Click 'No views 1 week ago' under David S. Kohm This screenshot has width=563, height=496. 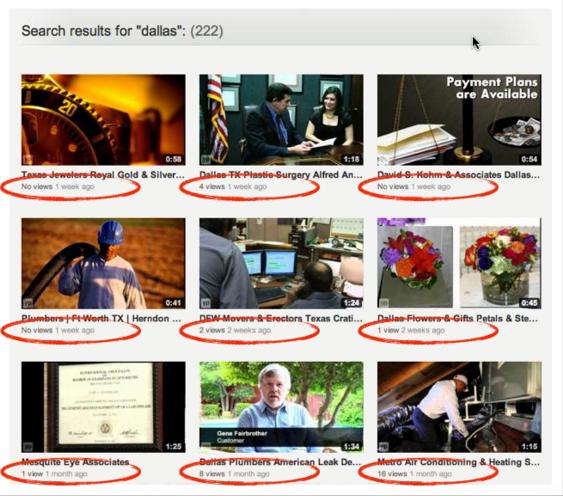414,186
